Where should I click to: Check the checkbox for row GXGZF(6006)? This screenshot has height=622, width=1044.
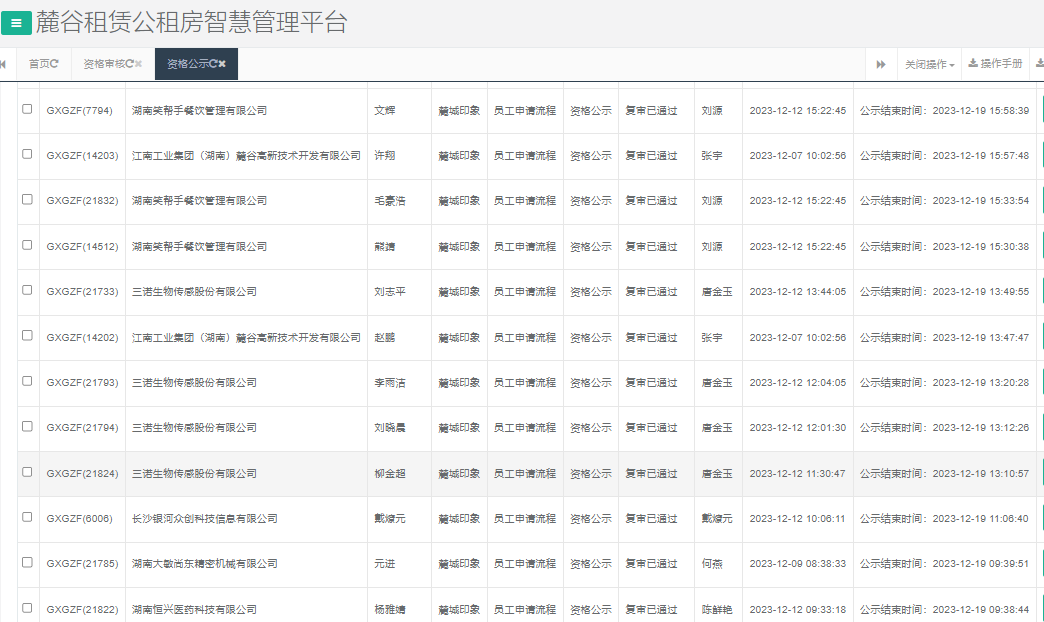point(25,518)
